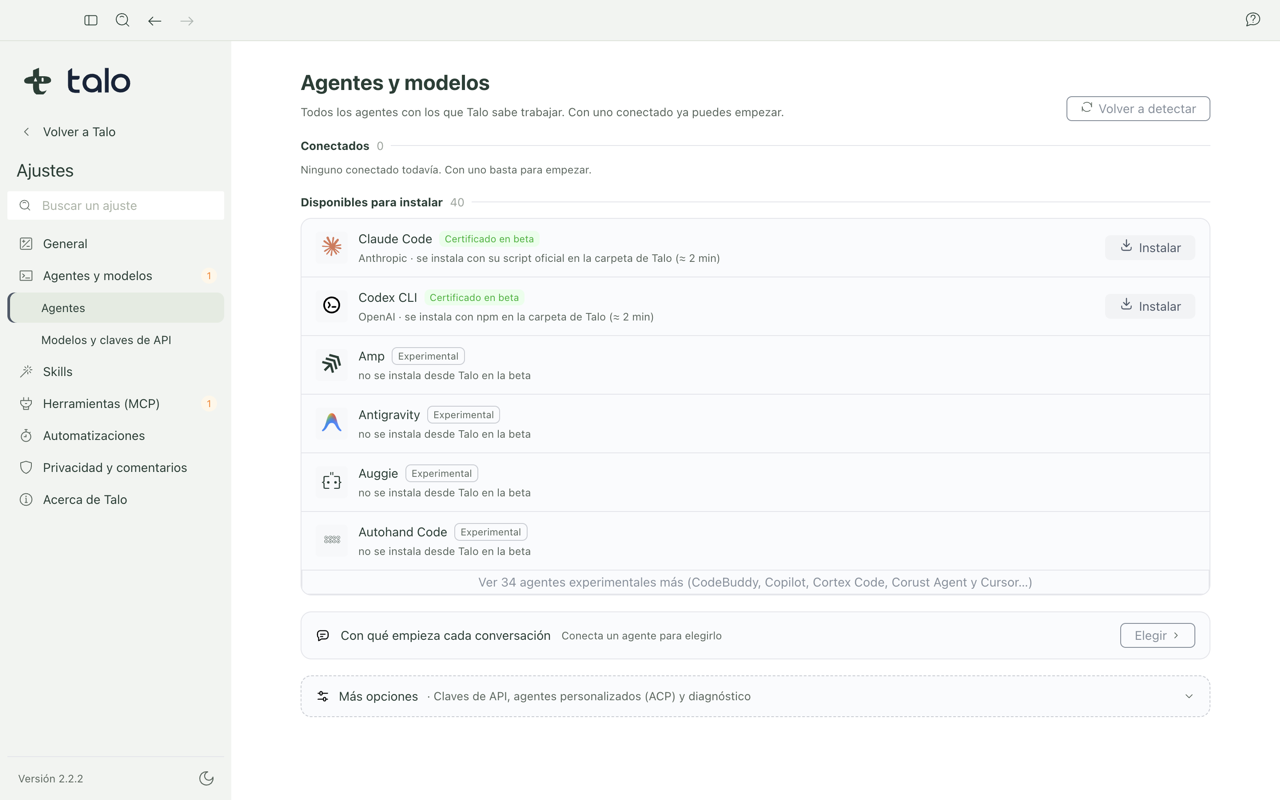Click the Talo logo
Screen dimensions: 1280x800
(x=77, y=81)
